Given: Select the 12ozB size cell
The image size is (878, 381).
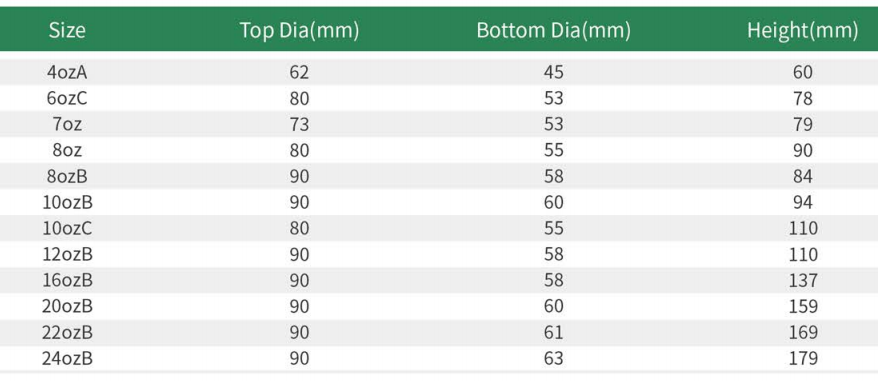Looking at the screenshot, I should click(67, 255).
